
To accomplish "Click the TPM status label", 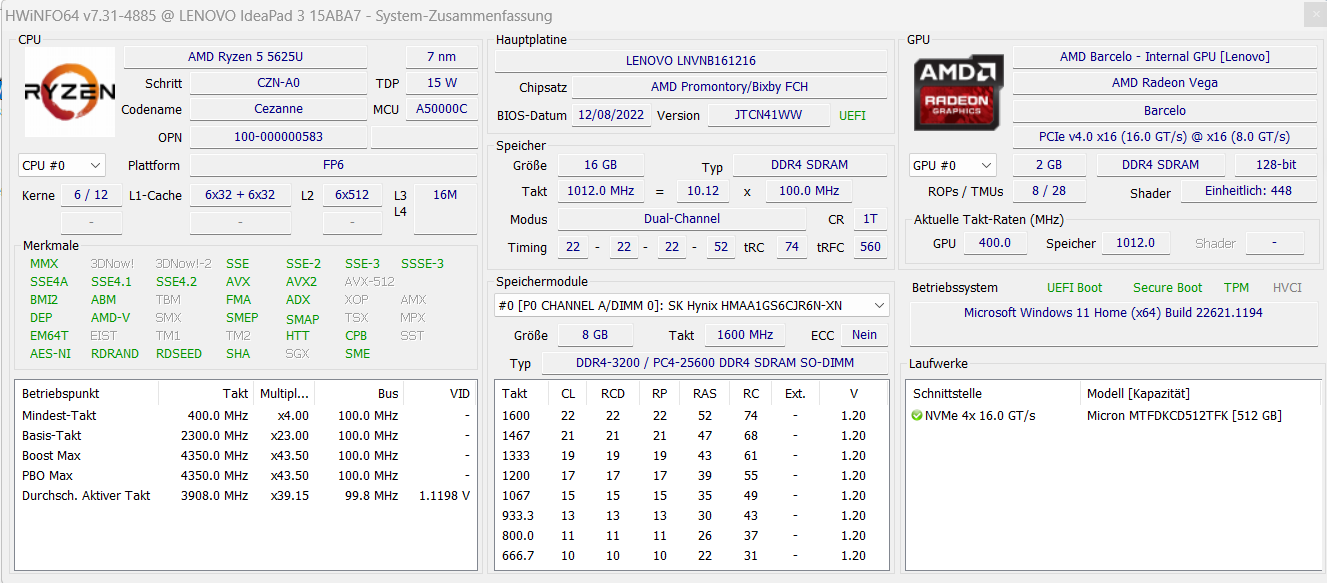I will point(1236,288).
